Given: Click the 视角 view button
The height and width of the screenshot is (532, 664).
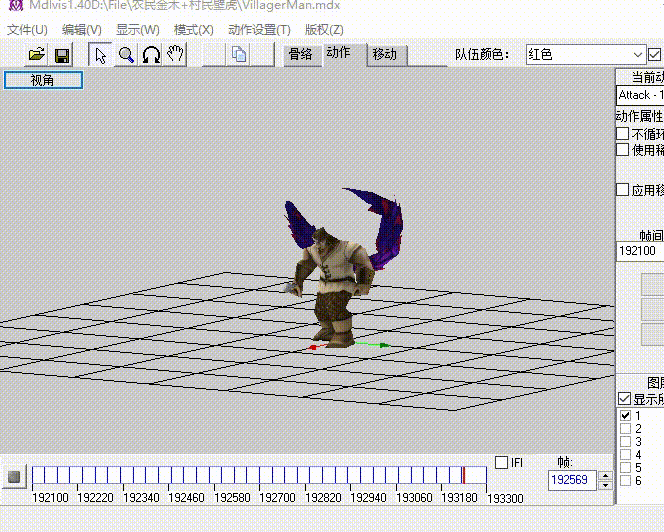Looking at the screenshot, I should 43,80.
